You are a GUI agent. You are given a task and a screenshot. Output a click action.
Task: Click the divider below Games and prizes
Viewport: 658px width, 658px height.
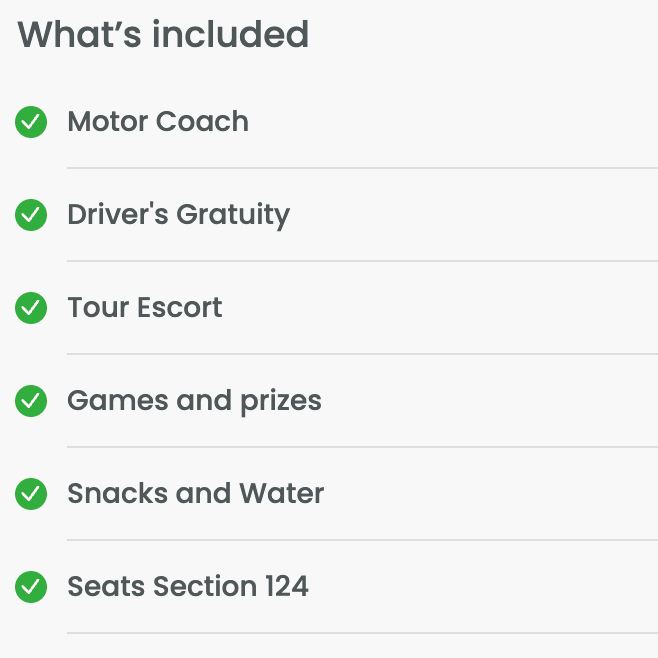362,447
